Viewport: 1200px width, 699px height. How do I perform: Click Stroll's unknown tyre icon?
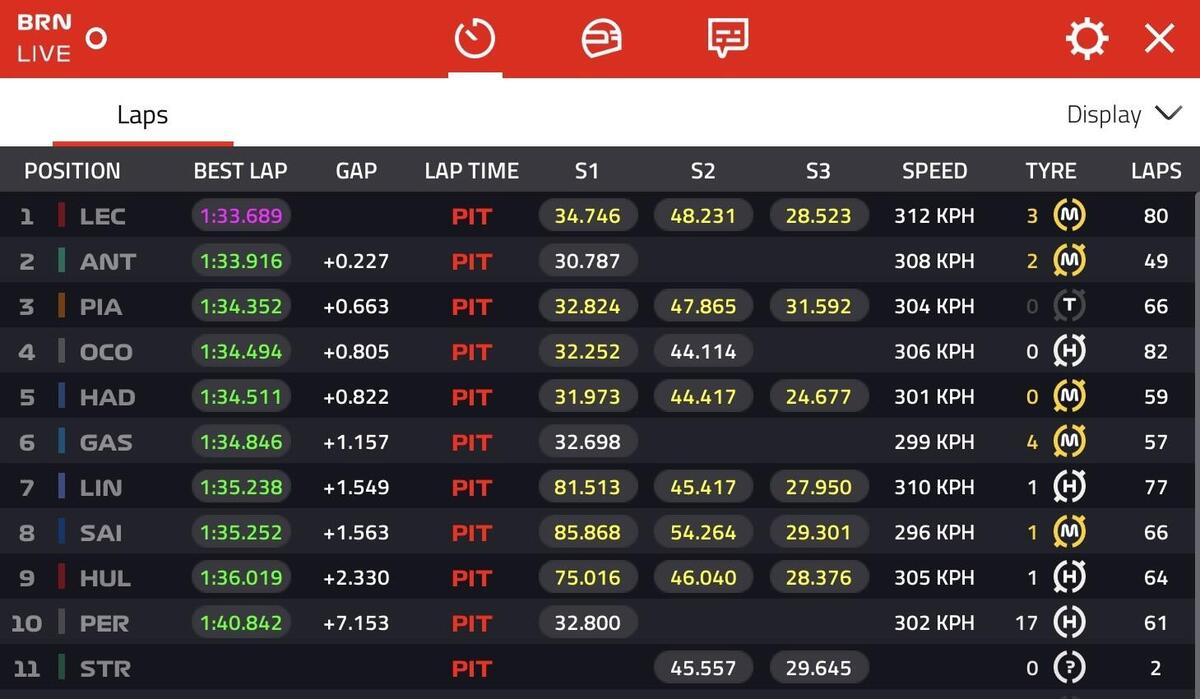(1070, 668)
